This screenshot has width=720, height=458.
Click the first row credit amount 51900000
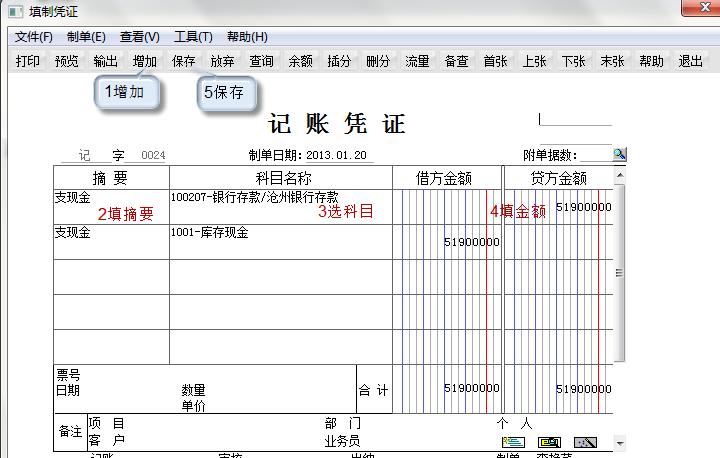(584, 207)
